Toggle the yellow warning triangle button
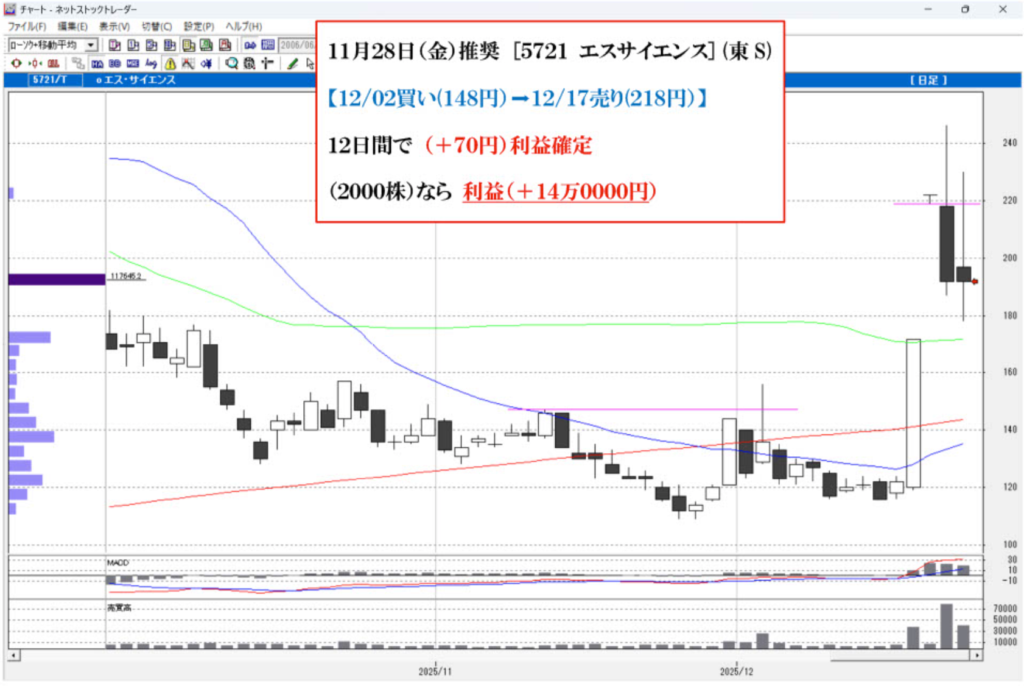Viewport: 1024px width, 686px height. click(168, 62)
